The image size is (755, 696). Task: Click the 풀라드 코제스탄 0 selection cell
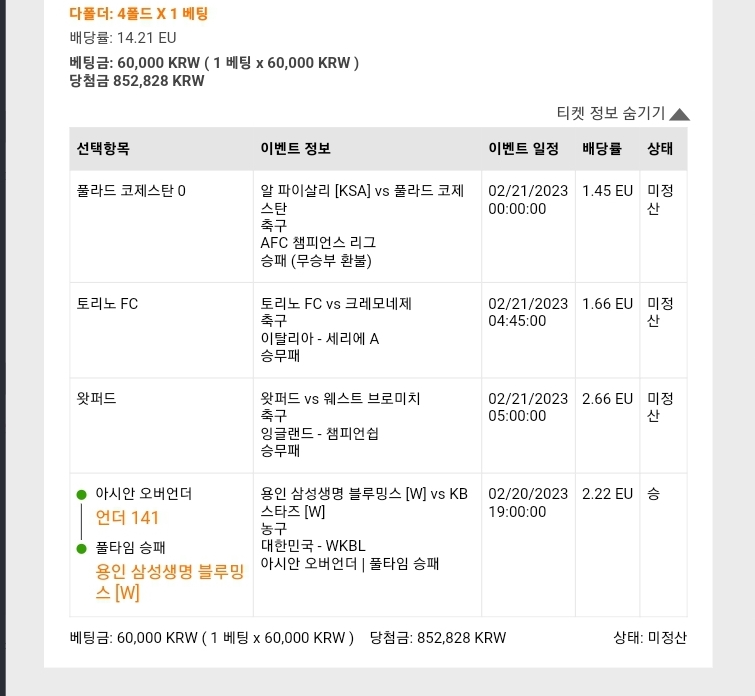tap(161, 226)
